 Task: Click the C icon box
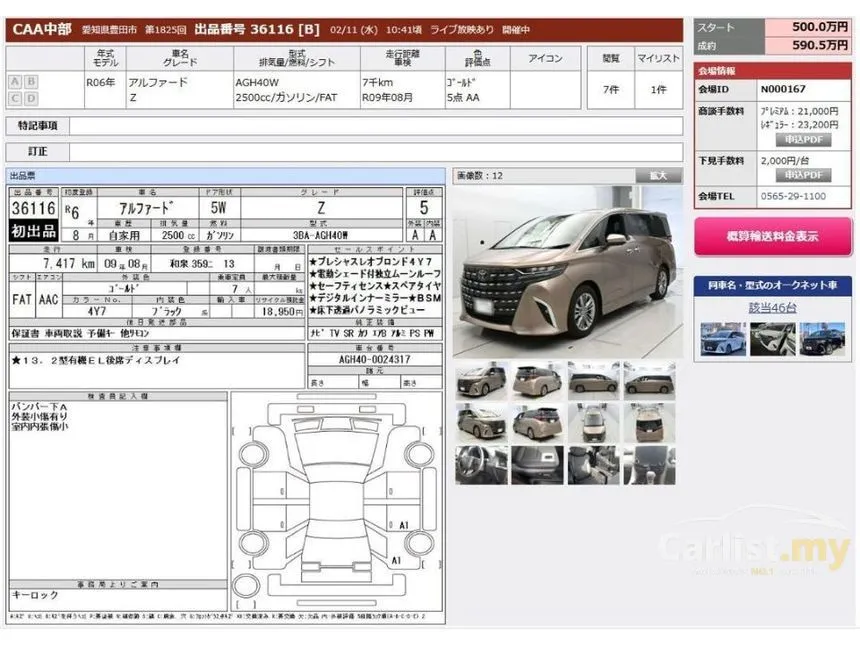[15, 98]
